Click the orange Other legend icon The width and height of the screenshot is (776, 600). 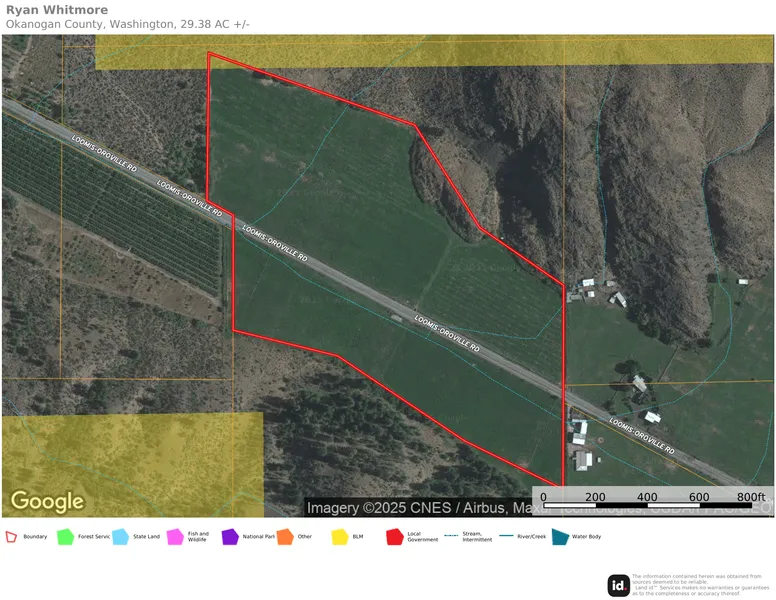click(x=285, y=537)
